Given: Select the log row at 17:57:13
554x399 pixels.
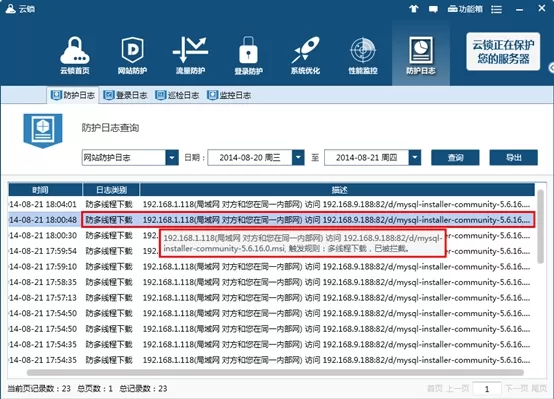Looking at the screenshot, I should pyautogui.click(x=271, y=298).
